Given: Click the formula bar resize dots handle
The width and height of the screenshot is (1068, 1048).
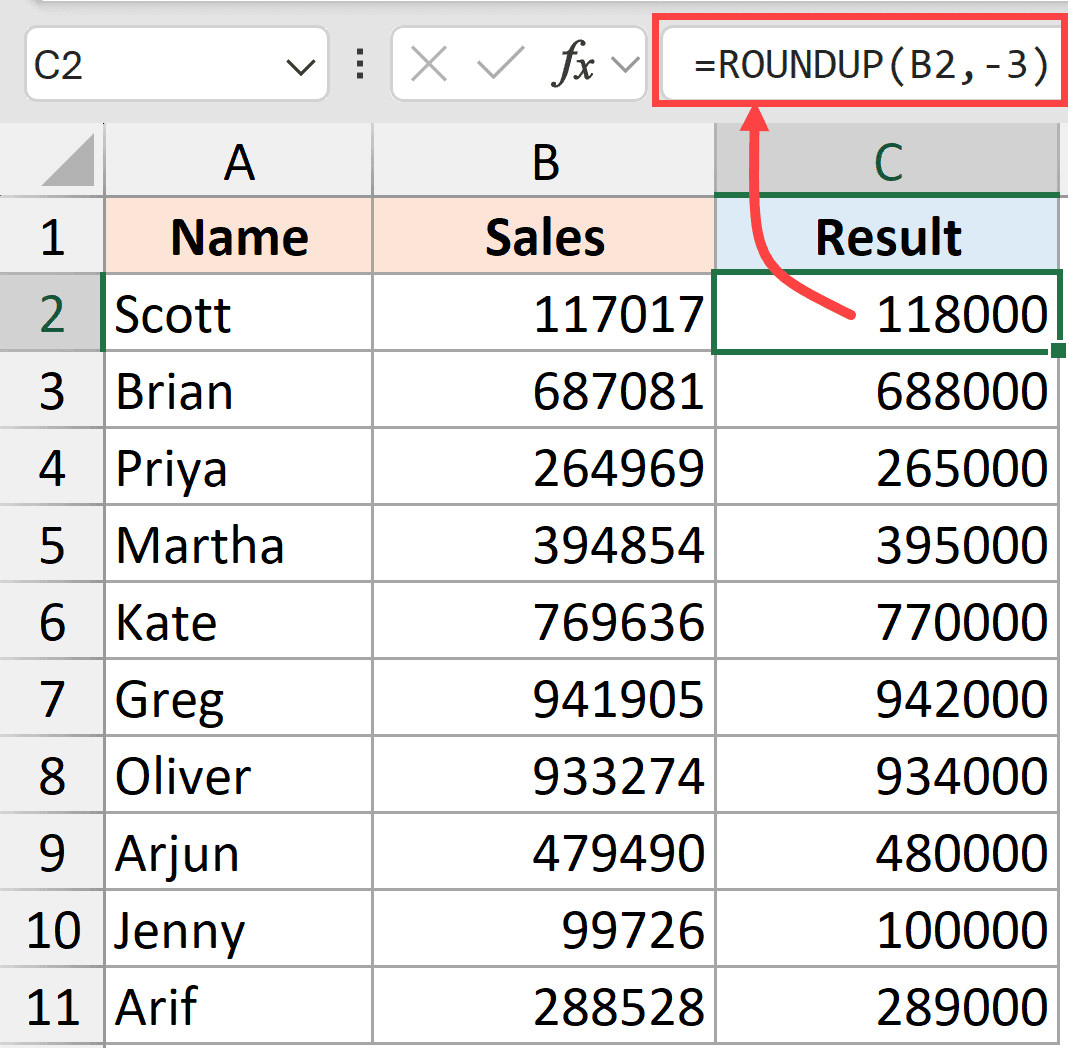Looking at the screenshot, I should (360, 66).
